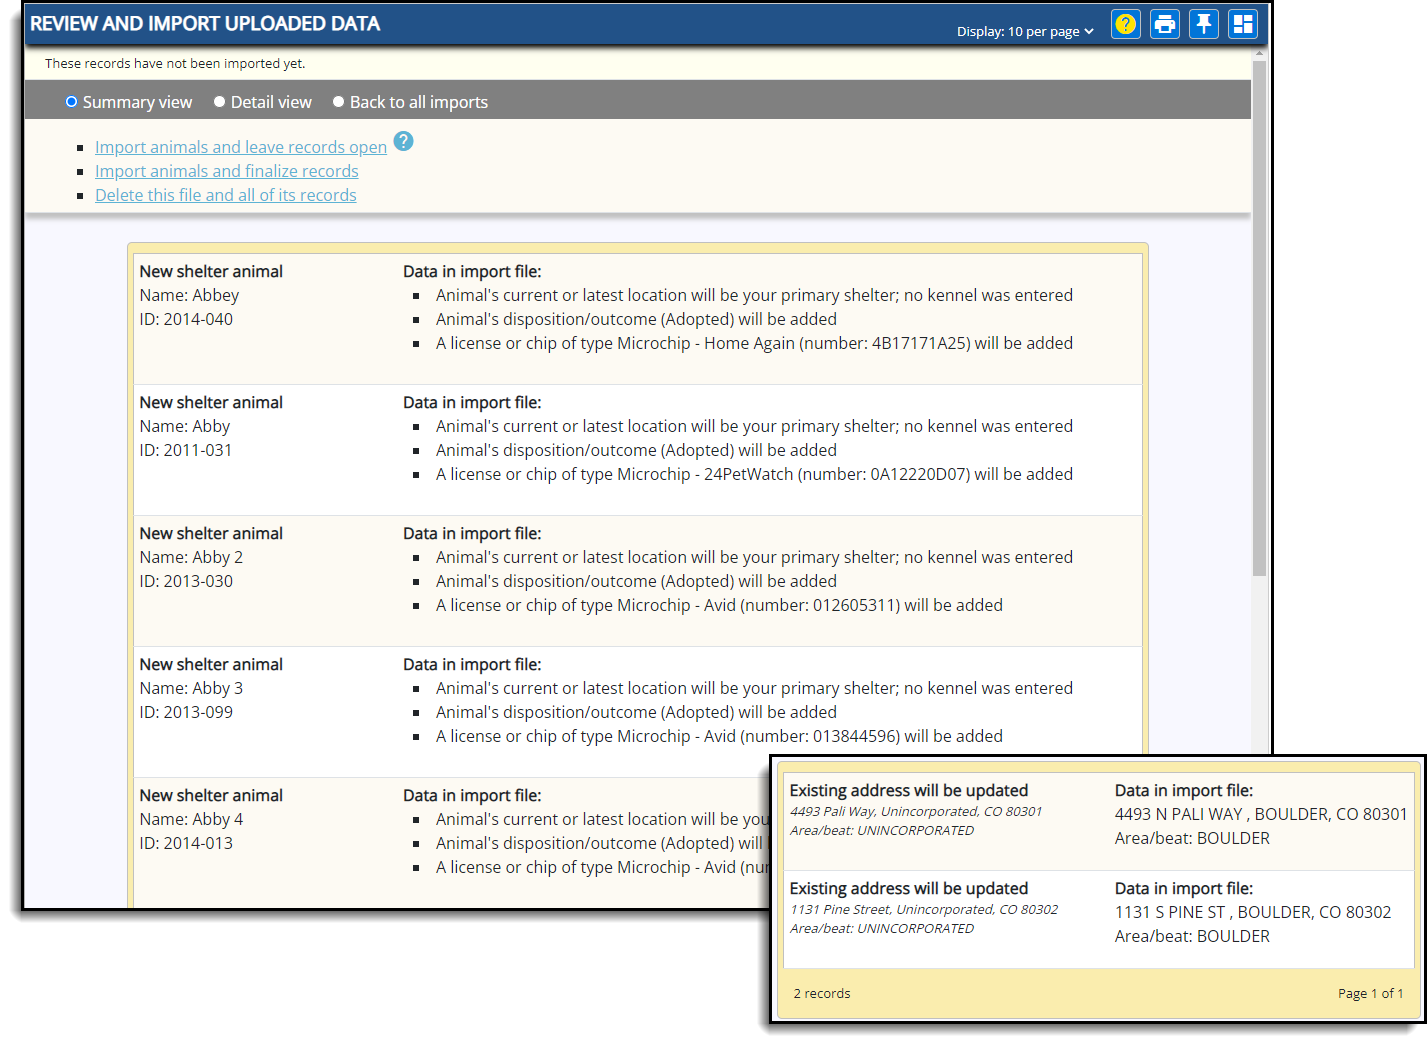Click '4493 N PALI WAY, BOULDER' import address
Screen dimensions: 1427x1045
point(1261,814)
